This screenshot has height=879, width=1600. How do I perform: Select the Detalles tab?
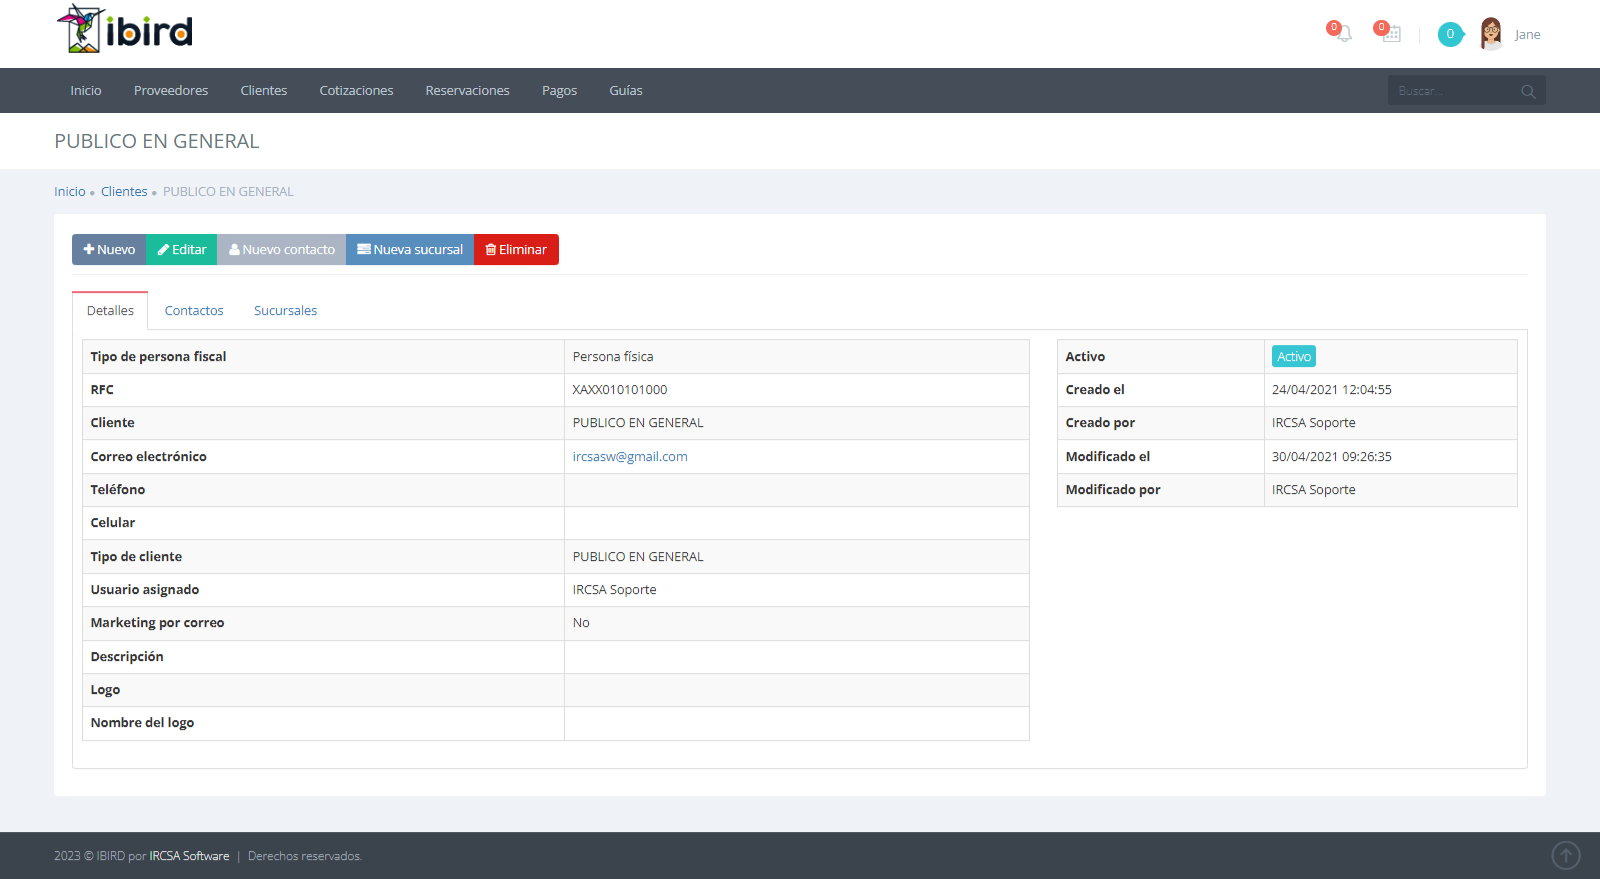110,310
